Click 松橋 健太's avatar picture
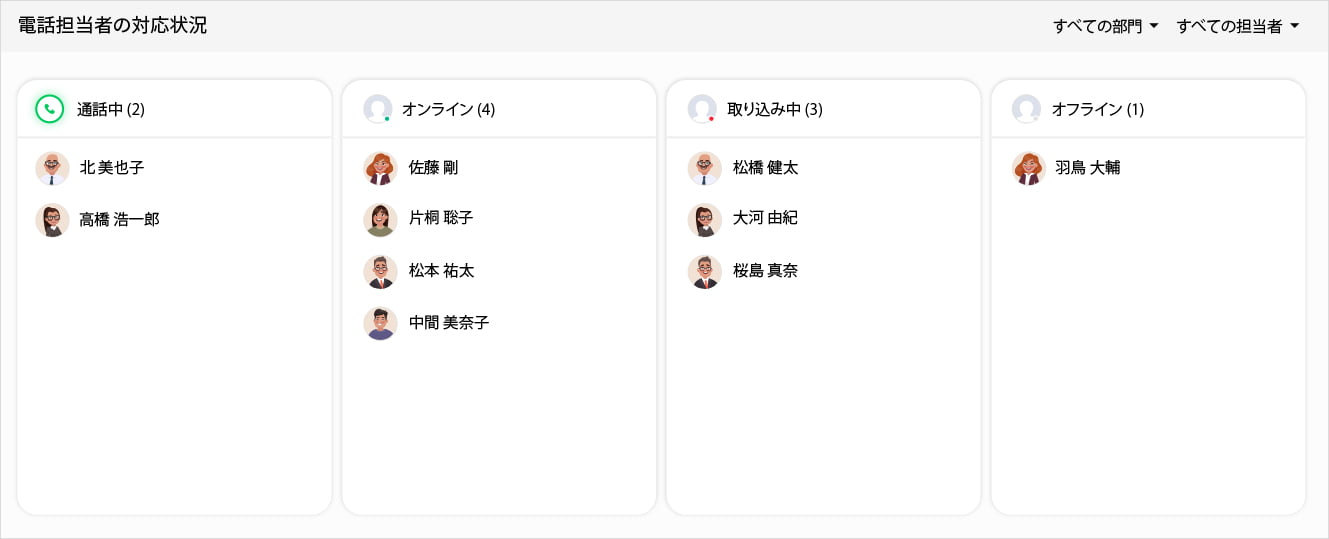 [705, 168]
